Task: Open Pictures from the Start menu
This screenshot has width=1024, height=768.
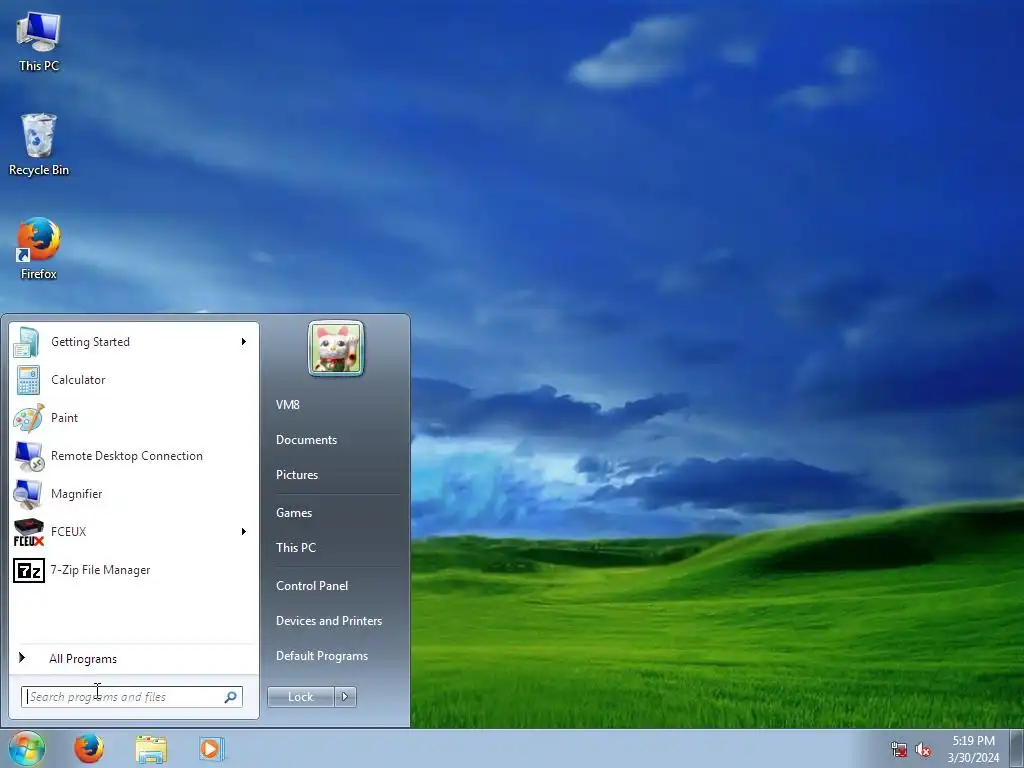Action: click(296, 475)
